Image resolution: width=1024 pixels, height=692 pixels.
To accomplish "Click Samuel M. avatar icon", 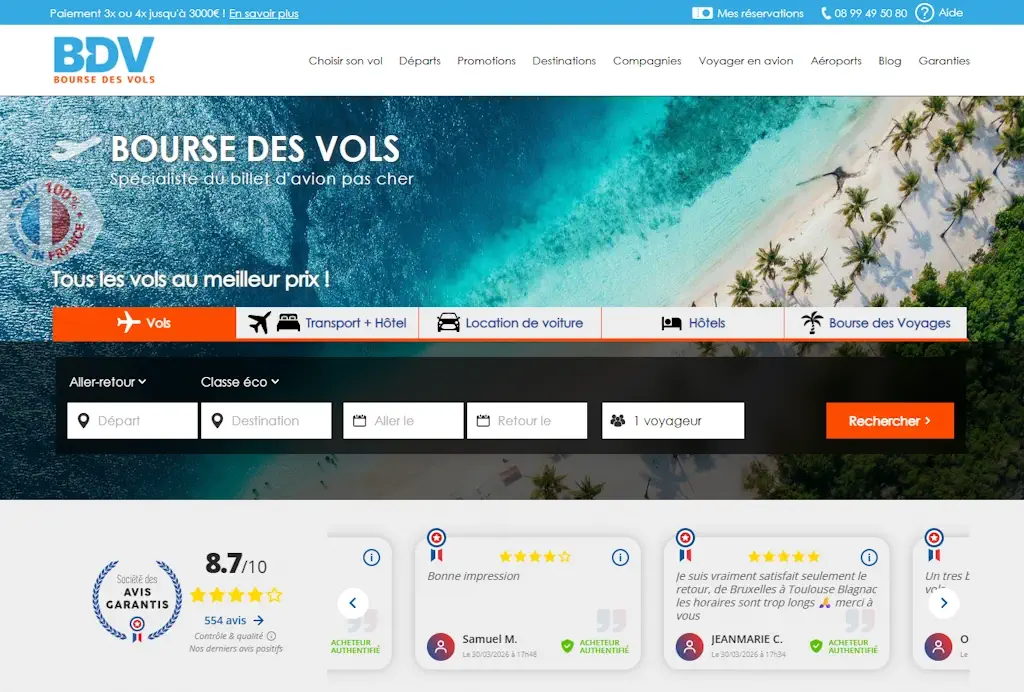I will click(x=441, y=646).
